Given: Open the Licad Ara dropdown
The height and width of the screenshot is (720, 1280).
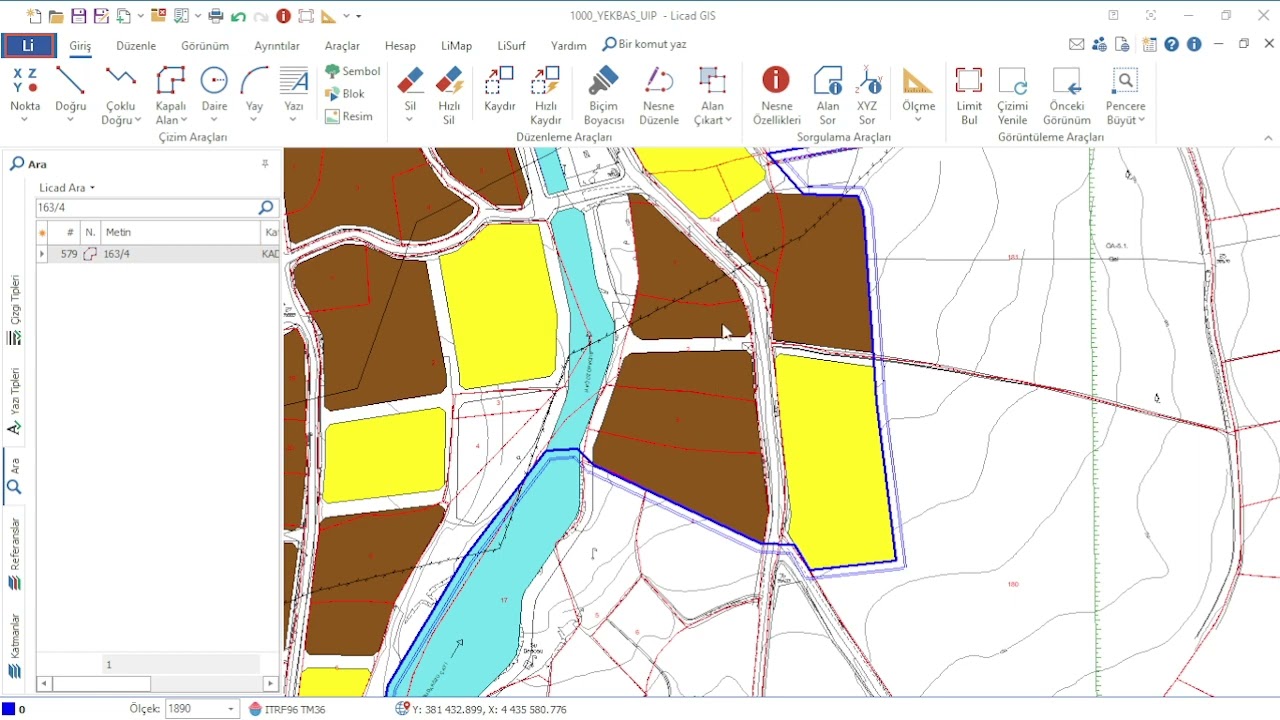Looking at the screenshot, I should click(x=67, y=187).
